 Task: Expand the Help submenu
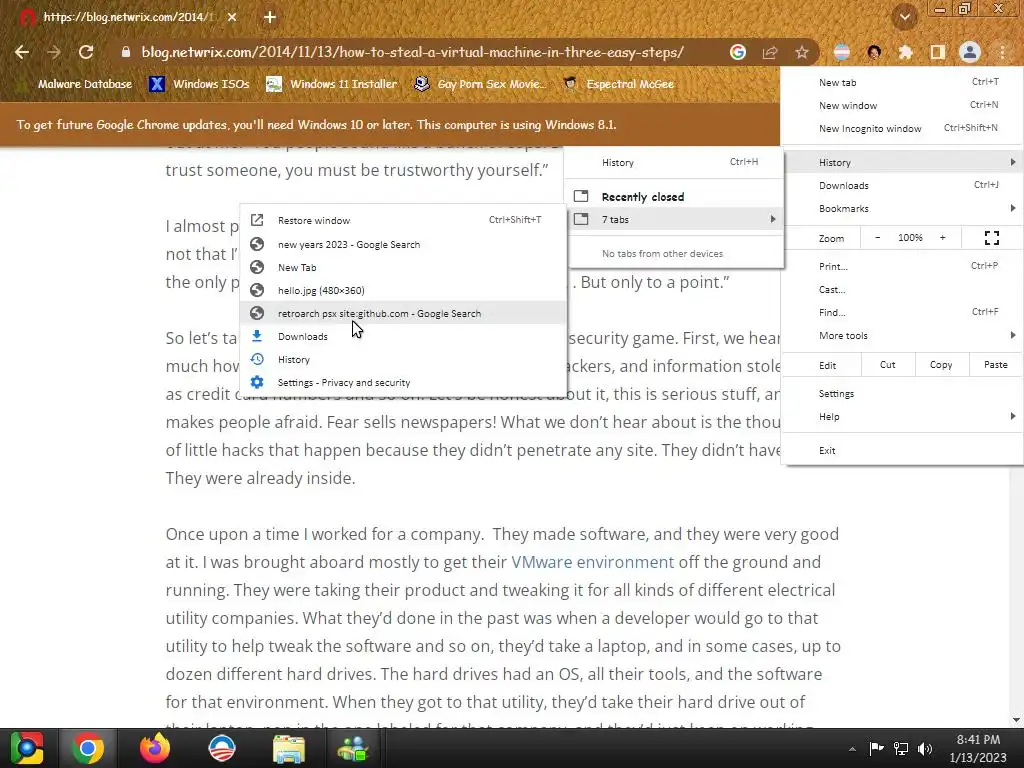click(902, 417)
